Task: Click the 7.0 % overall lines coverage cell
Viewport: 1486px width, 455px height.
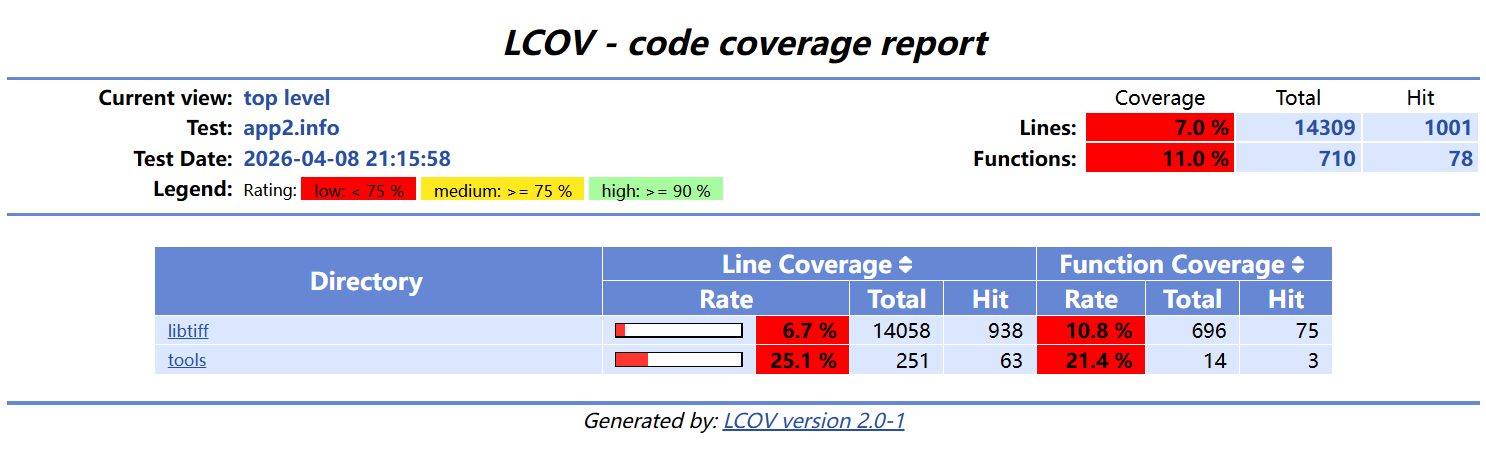Action: pos(1159,128)
